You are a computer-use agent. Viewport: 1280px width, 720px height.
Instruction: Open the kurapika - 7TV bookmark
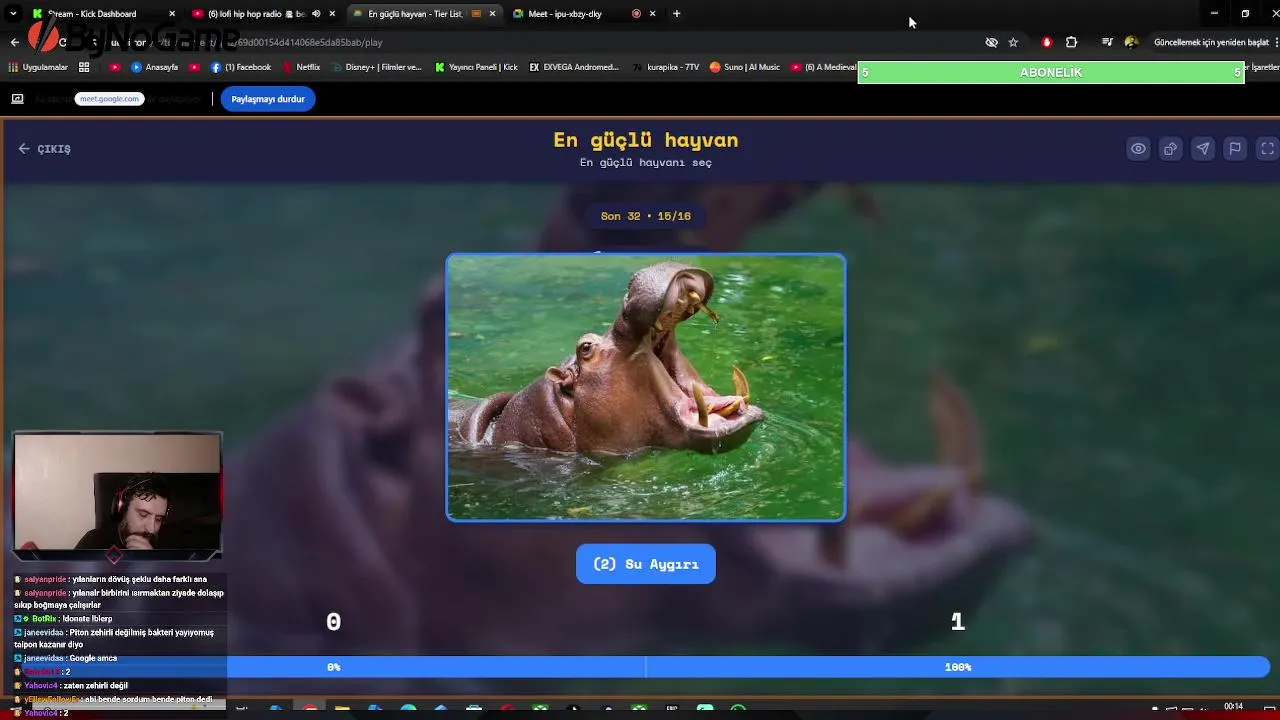[665, 67]
